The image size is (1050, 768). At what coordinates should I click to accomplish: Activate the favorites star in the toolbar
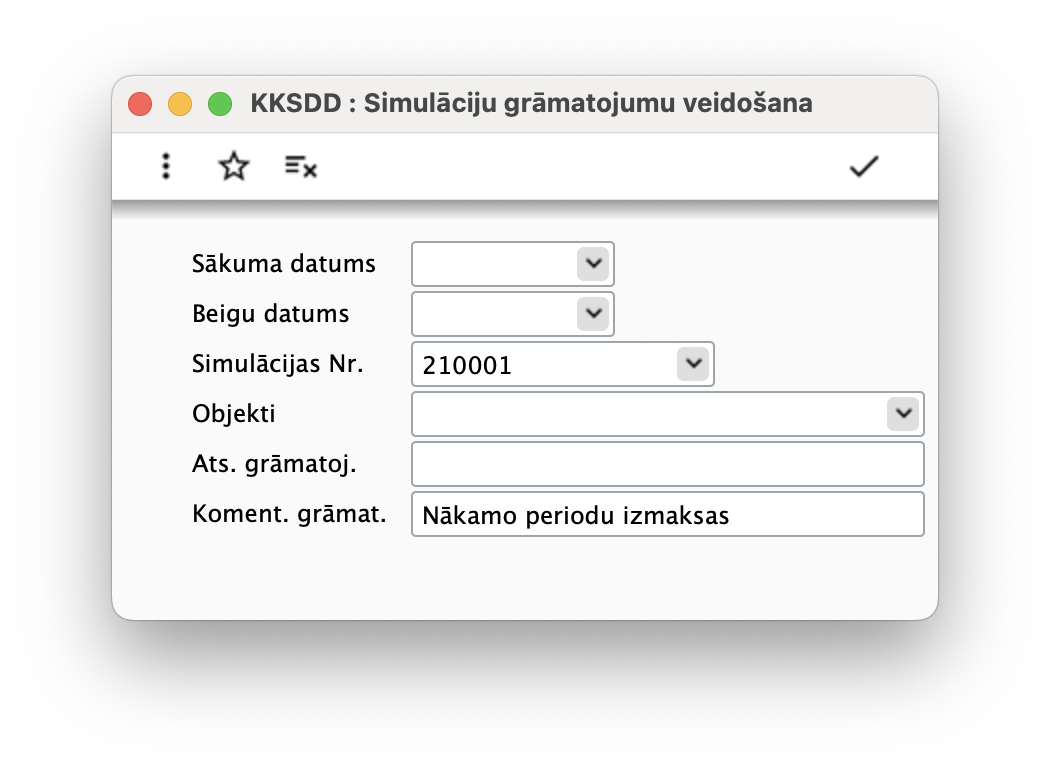[x=233, y=166]
